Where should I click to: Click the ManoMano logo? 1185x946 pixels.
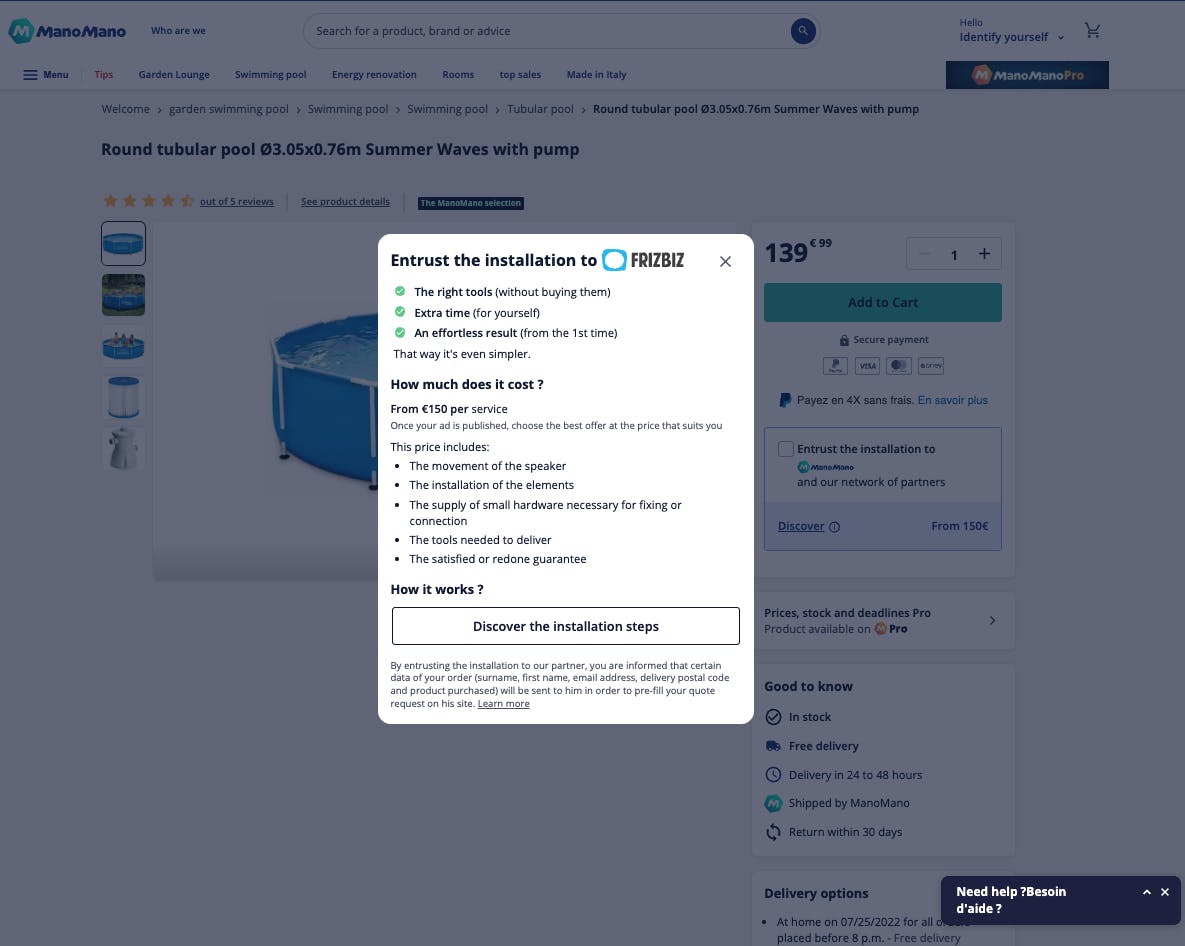click(67, 31)
